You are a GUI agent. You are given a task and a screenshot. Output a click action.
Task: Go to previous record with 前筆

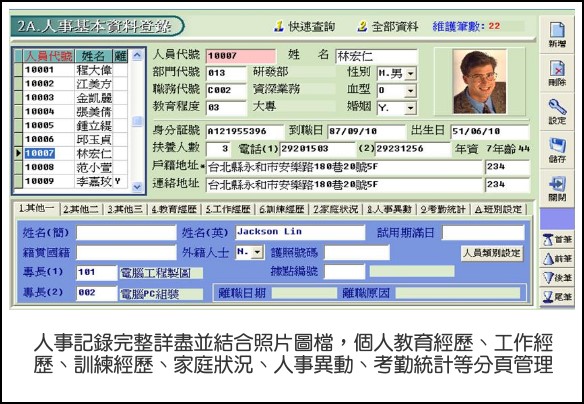(557, 259)
